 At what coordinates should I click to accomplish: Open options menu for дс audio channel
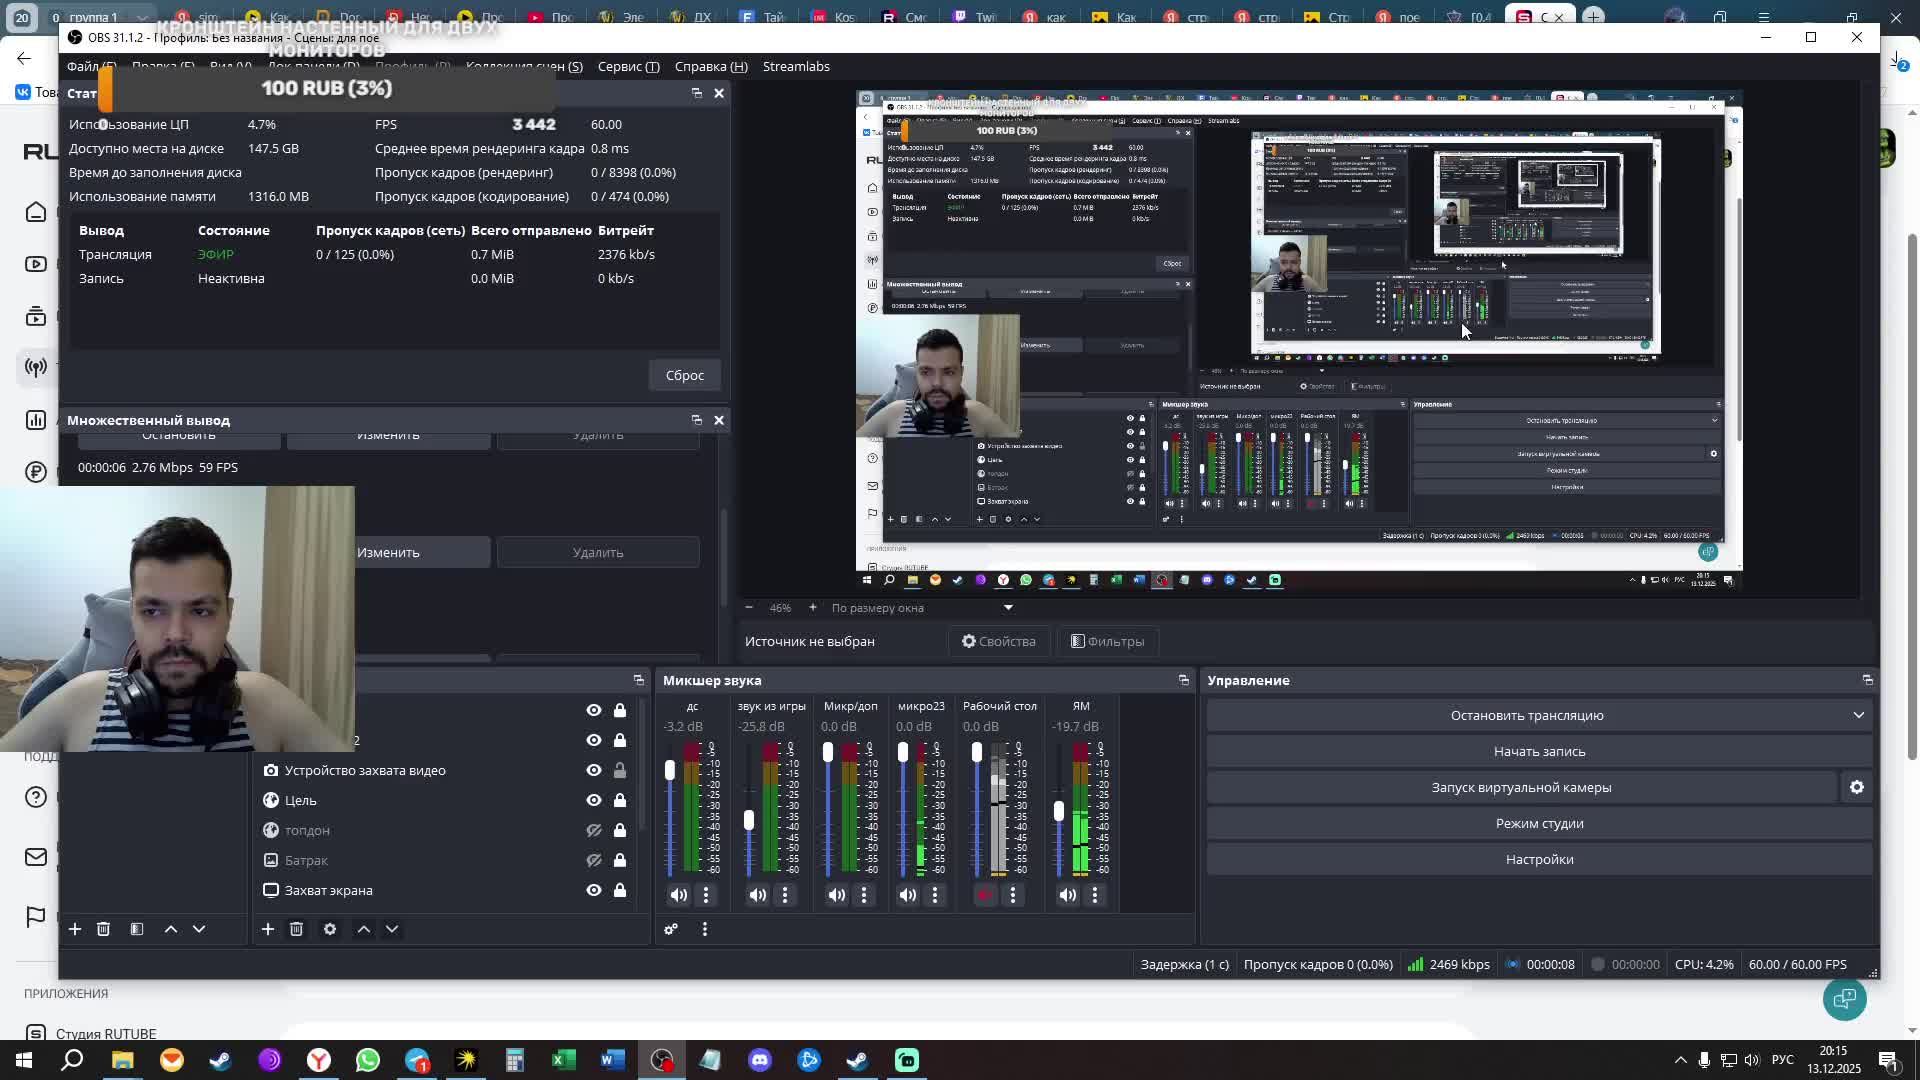(706, 895)
